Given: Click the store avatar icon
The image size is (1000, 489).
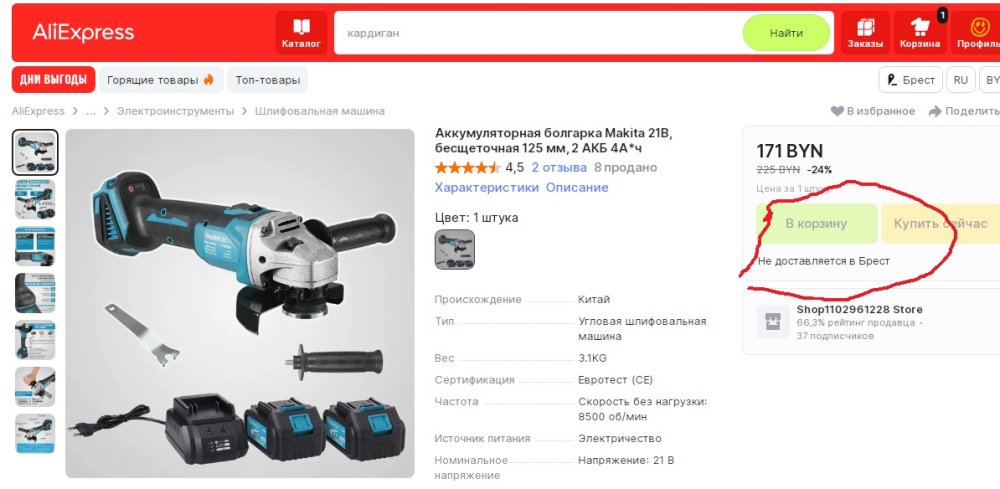Looking at the screenshot, I should tap(772, 321).
